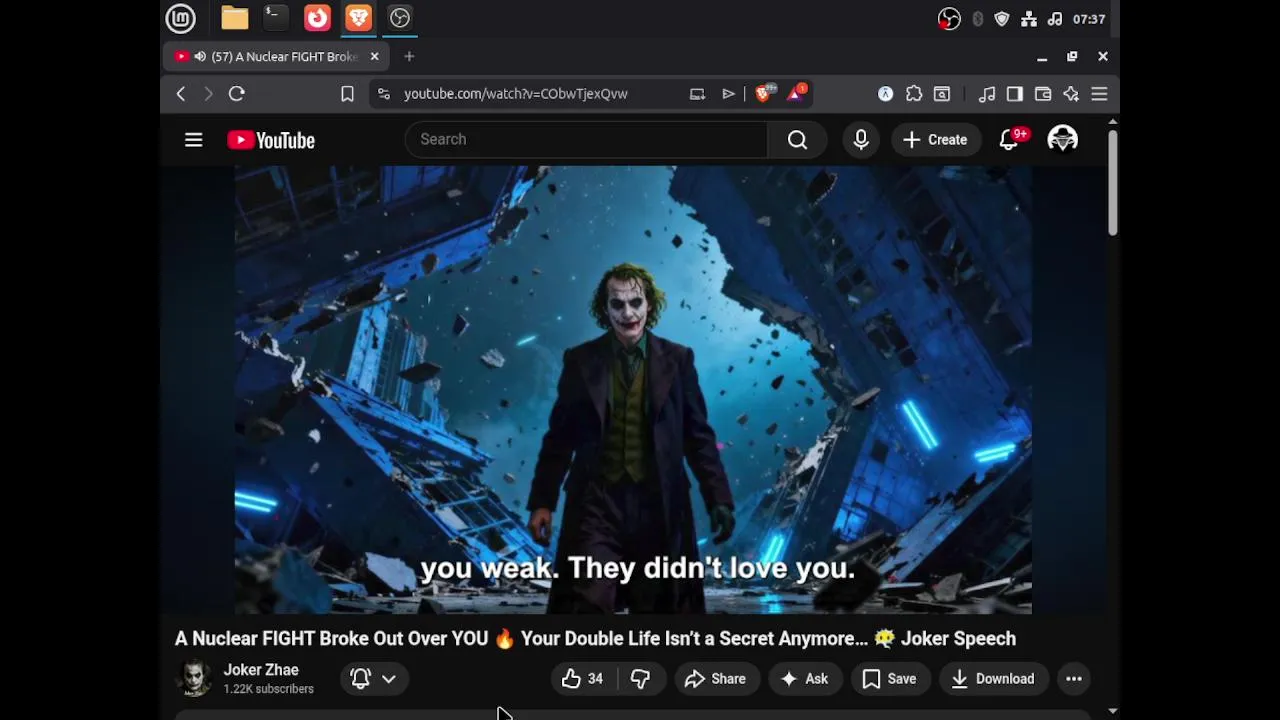Open the 07:37 clock calendar
The image size is (1280, 720).
[x=1089, y=19]
